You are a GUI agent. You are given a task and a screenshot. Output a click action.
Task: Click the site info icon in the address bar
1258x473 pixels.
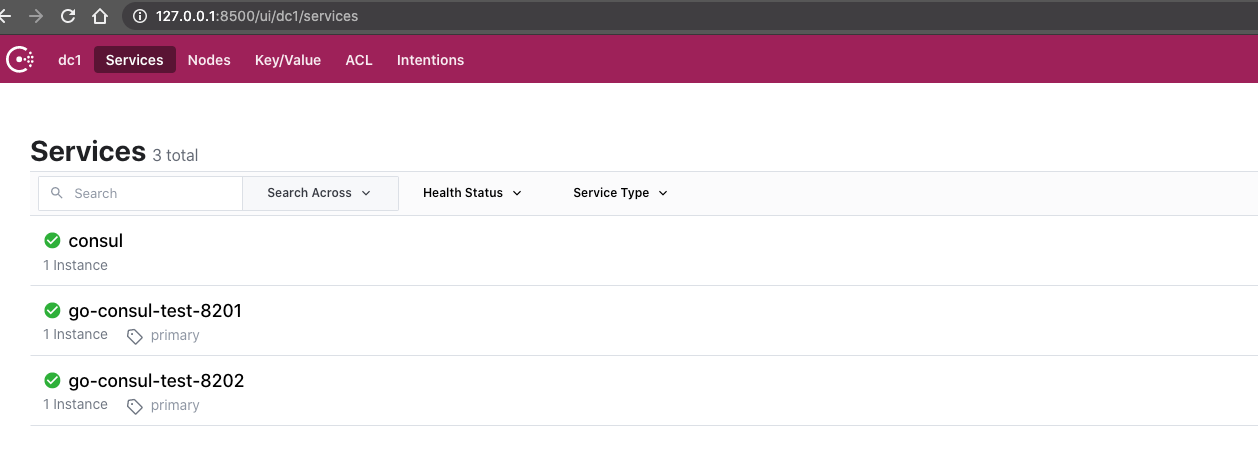pyautogui.click(x=139, y=16)
